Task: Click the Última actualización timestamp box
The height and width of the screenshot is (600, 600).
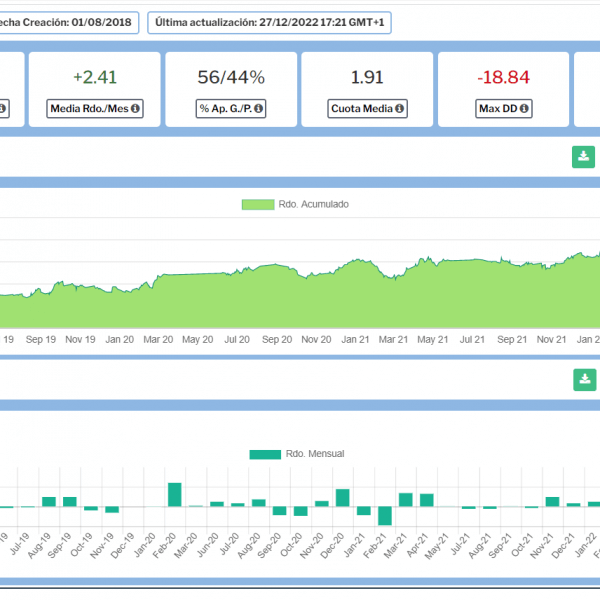Action: pos(269,23)
